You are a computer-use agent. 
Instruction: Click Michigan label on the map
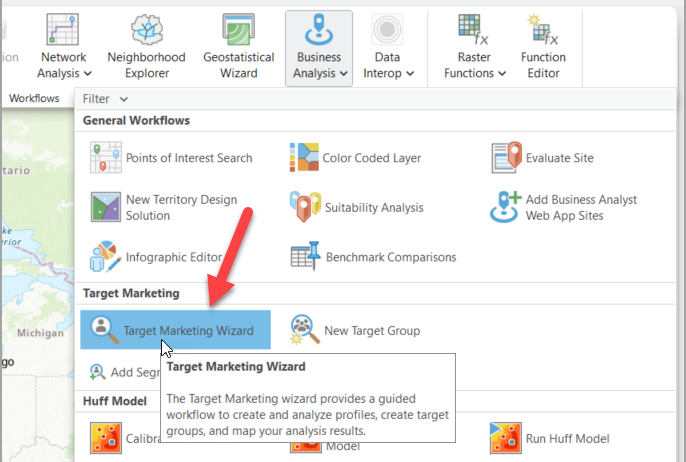[40, 333]
